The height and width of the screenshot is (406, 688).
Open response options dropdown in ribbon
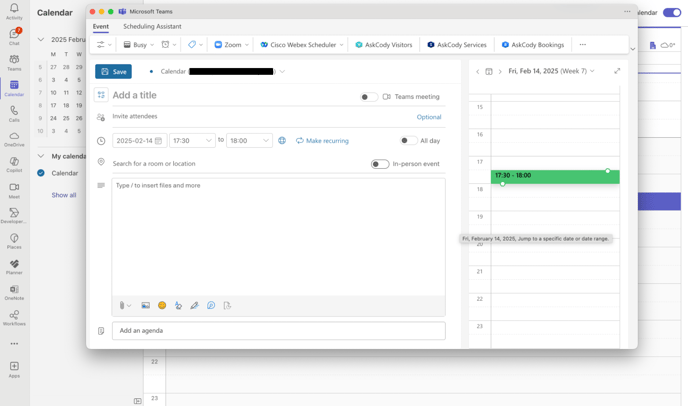104,45
